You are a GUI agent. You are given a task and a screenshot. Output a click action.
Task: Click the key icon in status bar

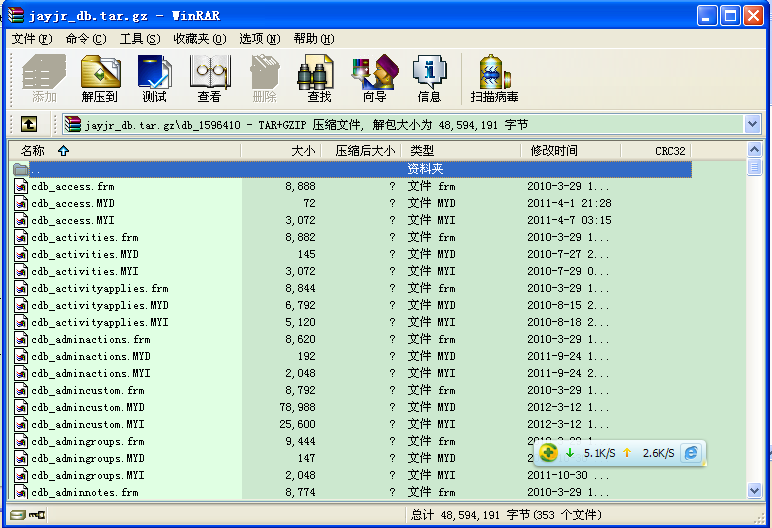(x=37, y=515)
